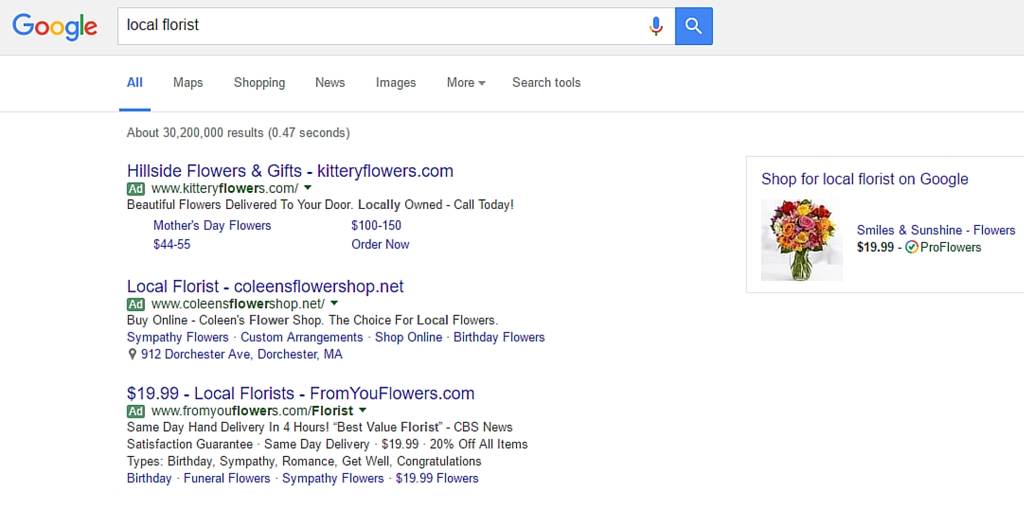This screenshot has height=512, width=1024.
Task: Open the Sympathy Flowers link under Coleen's
Action: (x=178, y=338)
